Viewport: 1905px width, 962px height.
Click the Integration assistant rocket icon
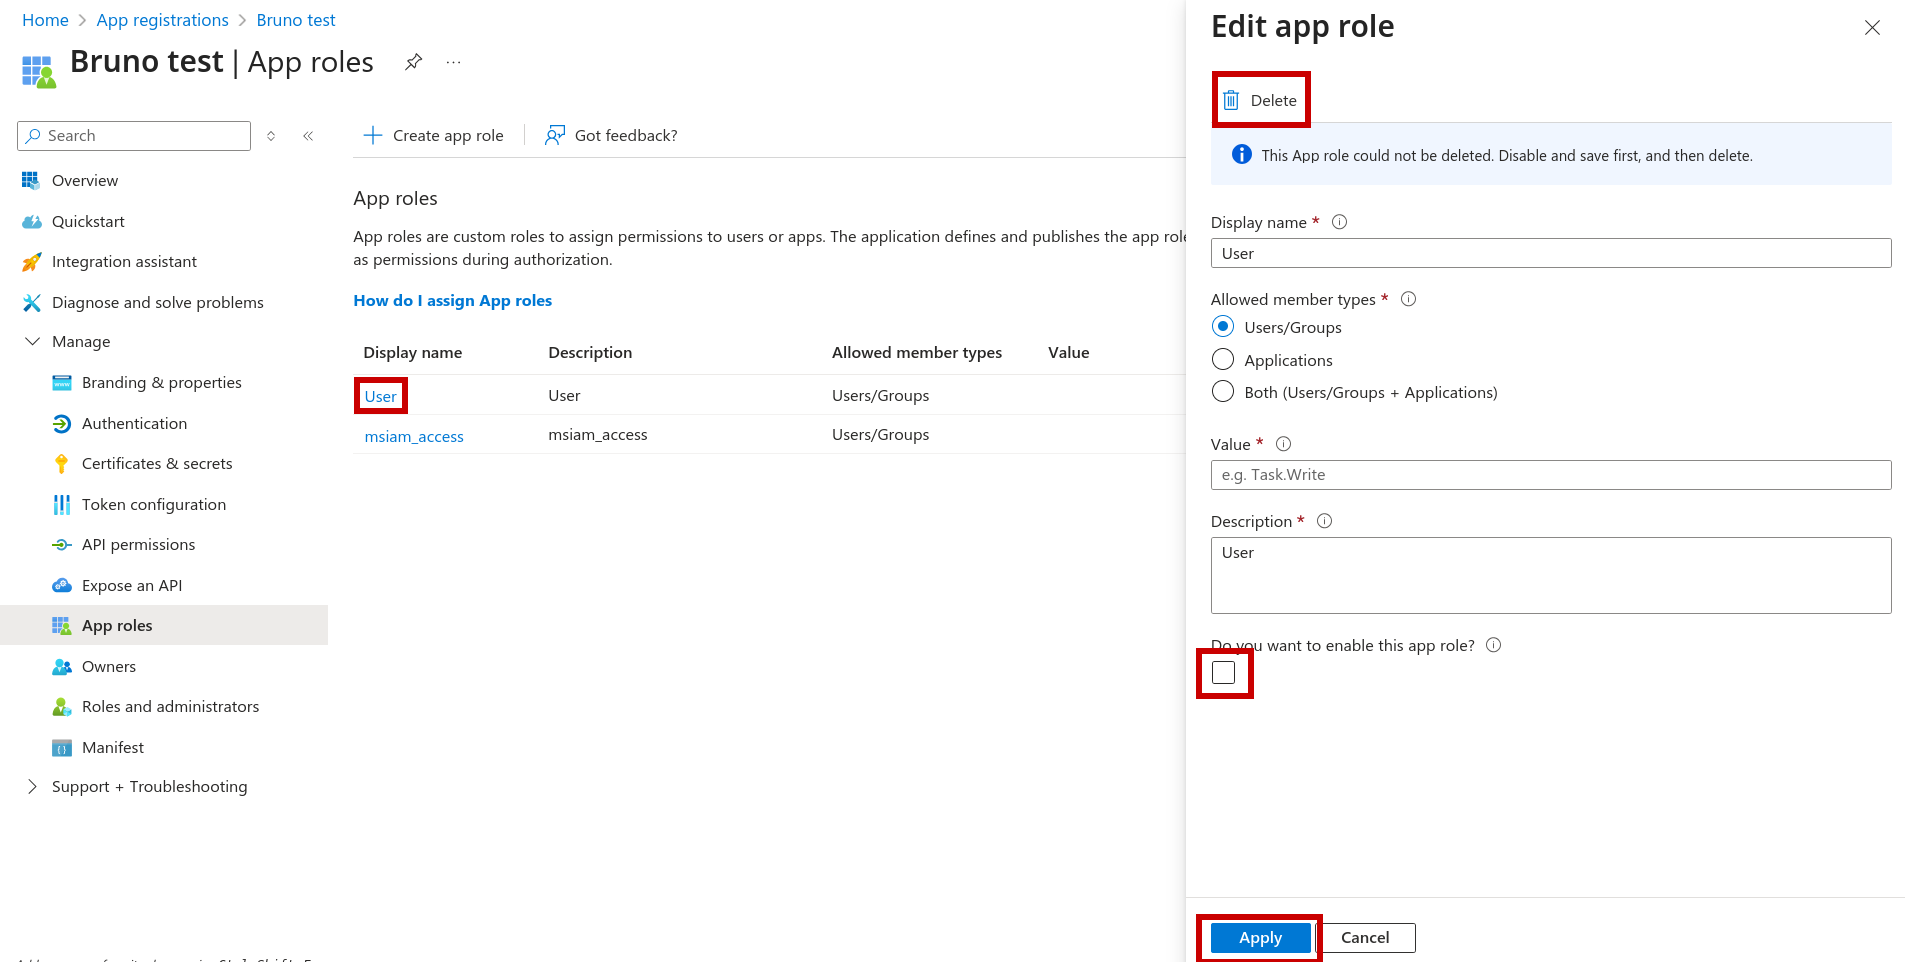coord(31,261)
